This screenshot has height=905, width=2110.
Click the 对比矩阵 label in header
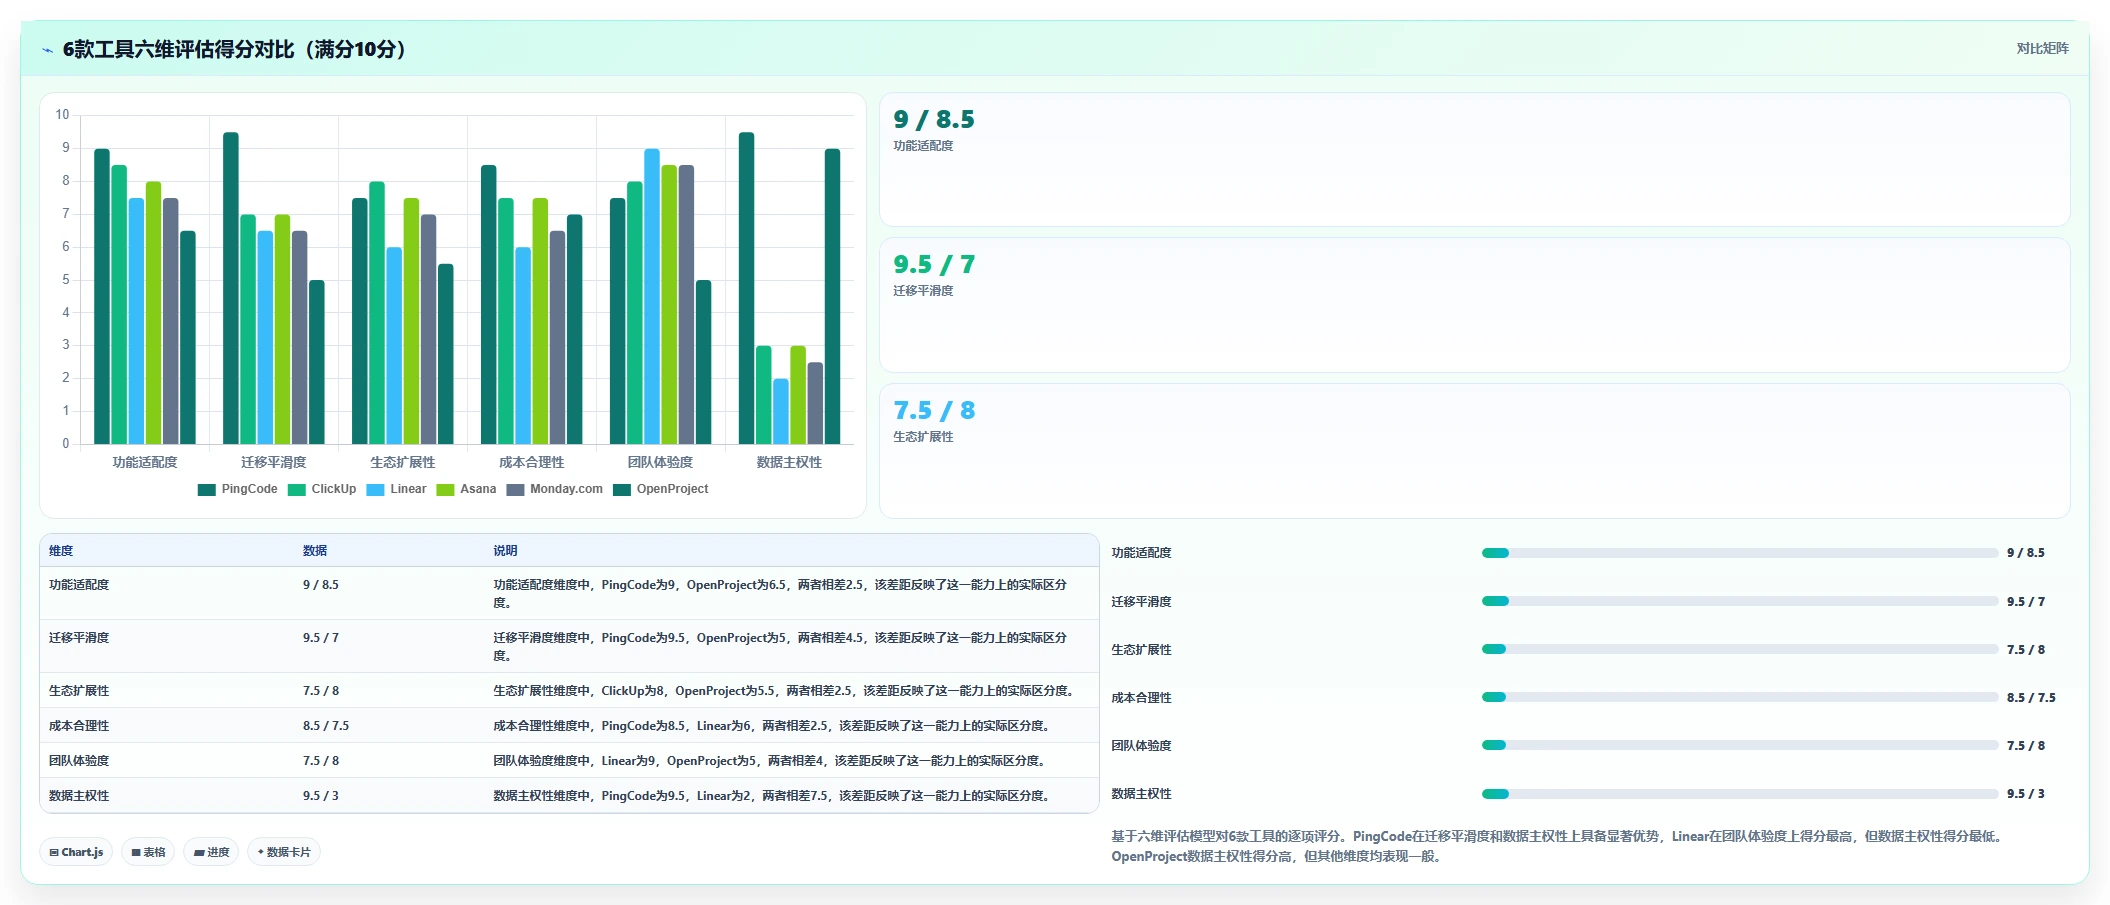point(2042,48)
